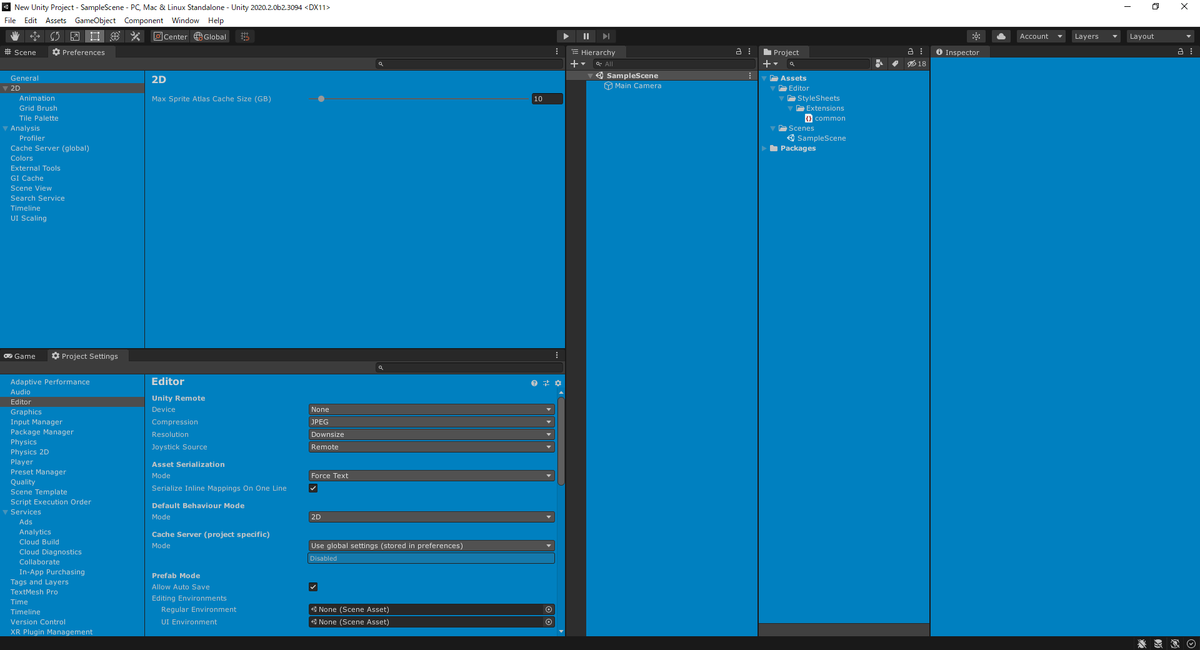1200x650 pixels.
Task: Switch to the Game tab
Action: [21, 356]
